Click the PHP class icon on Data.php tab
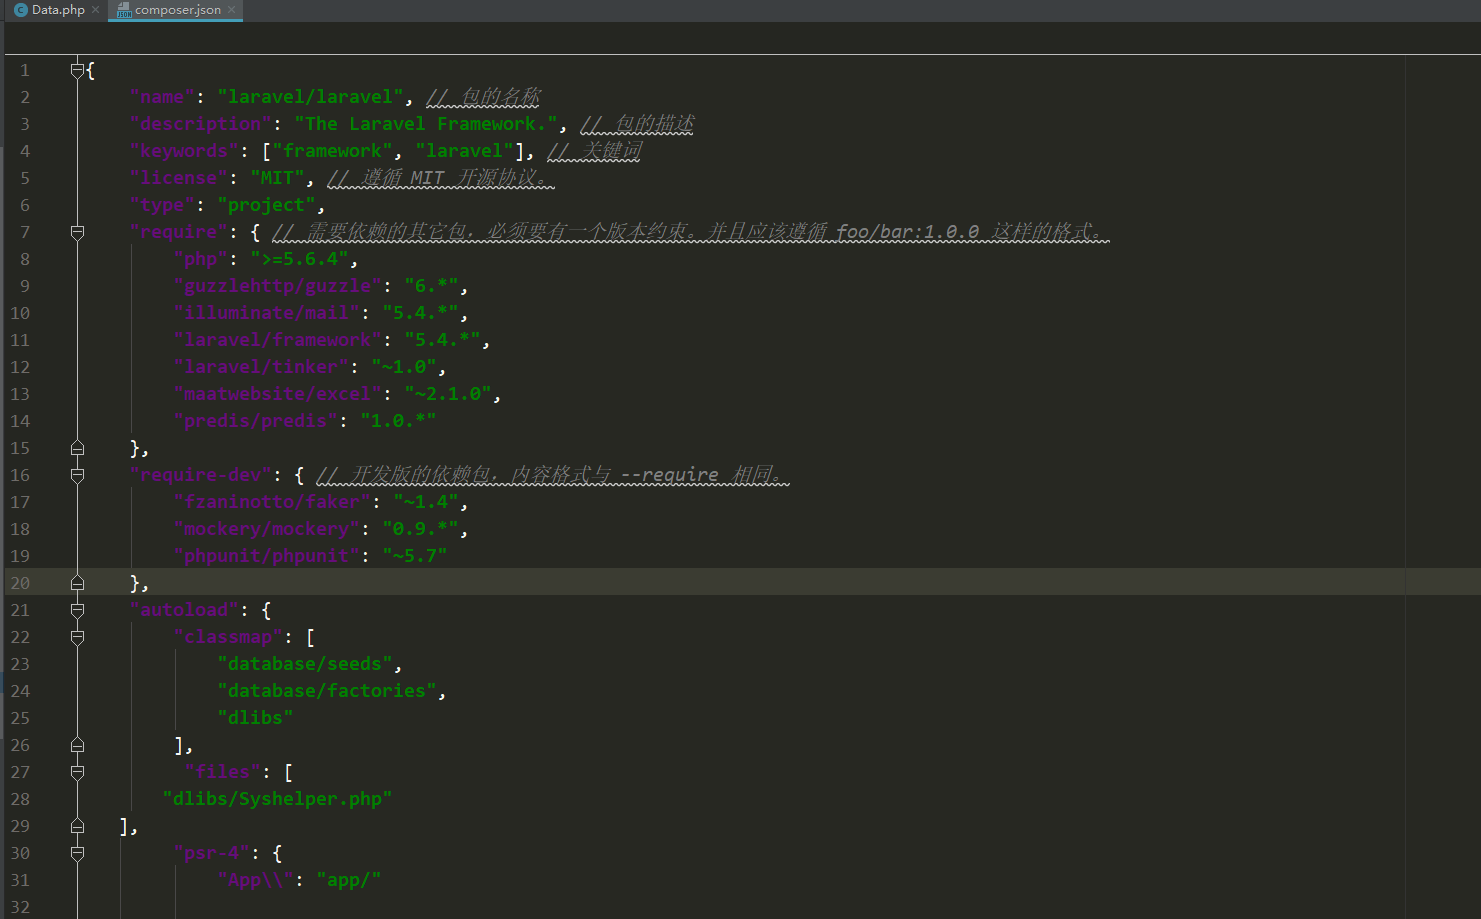Viewport: 1481px width, 919px height. tap(21, 10)
